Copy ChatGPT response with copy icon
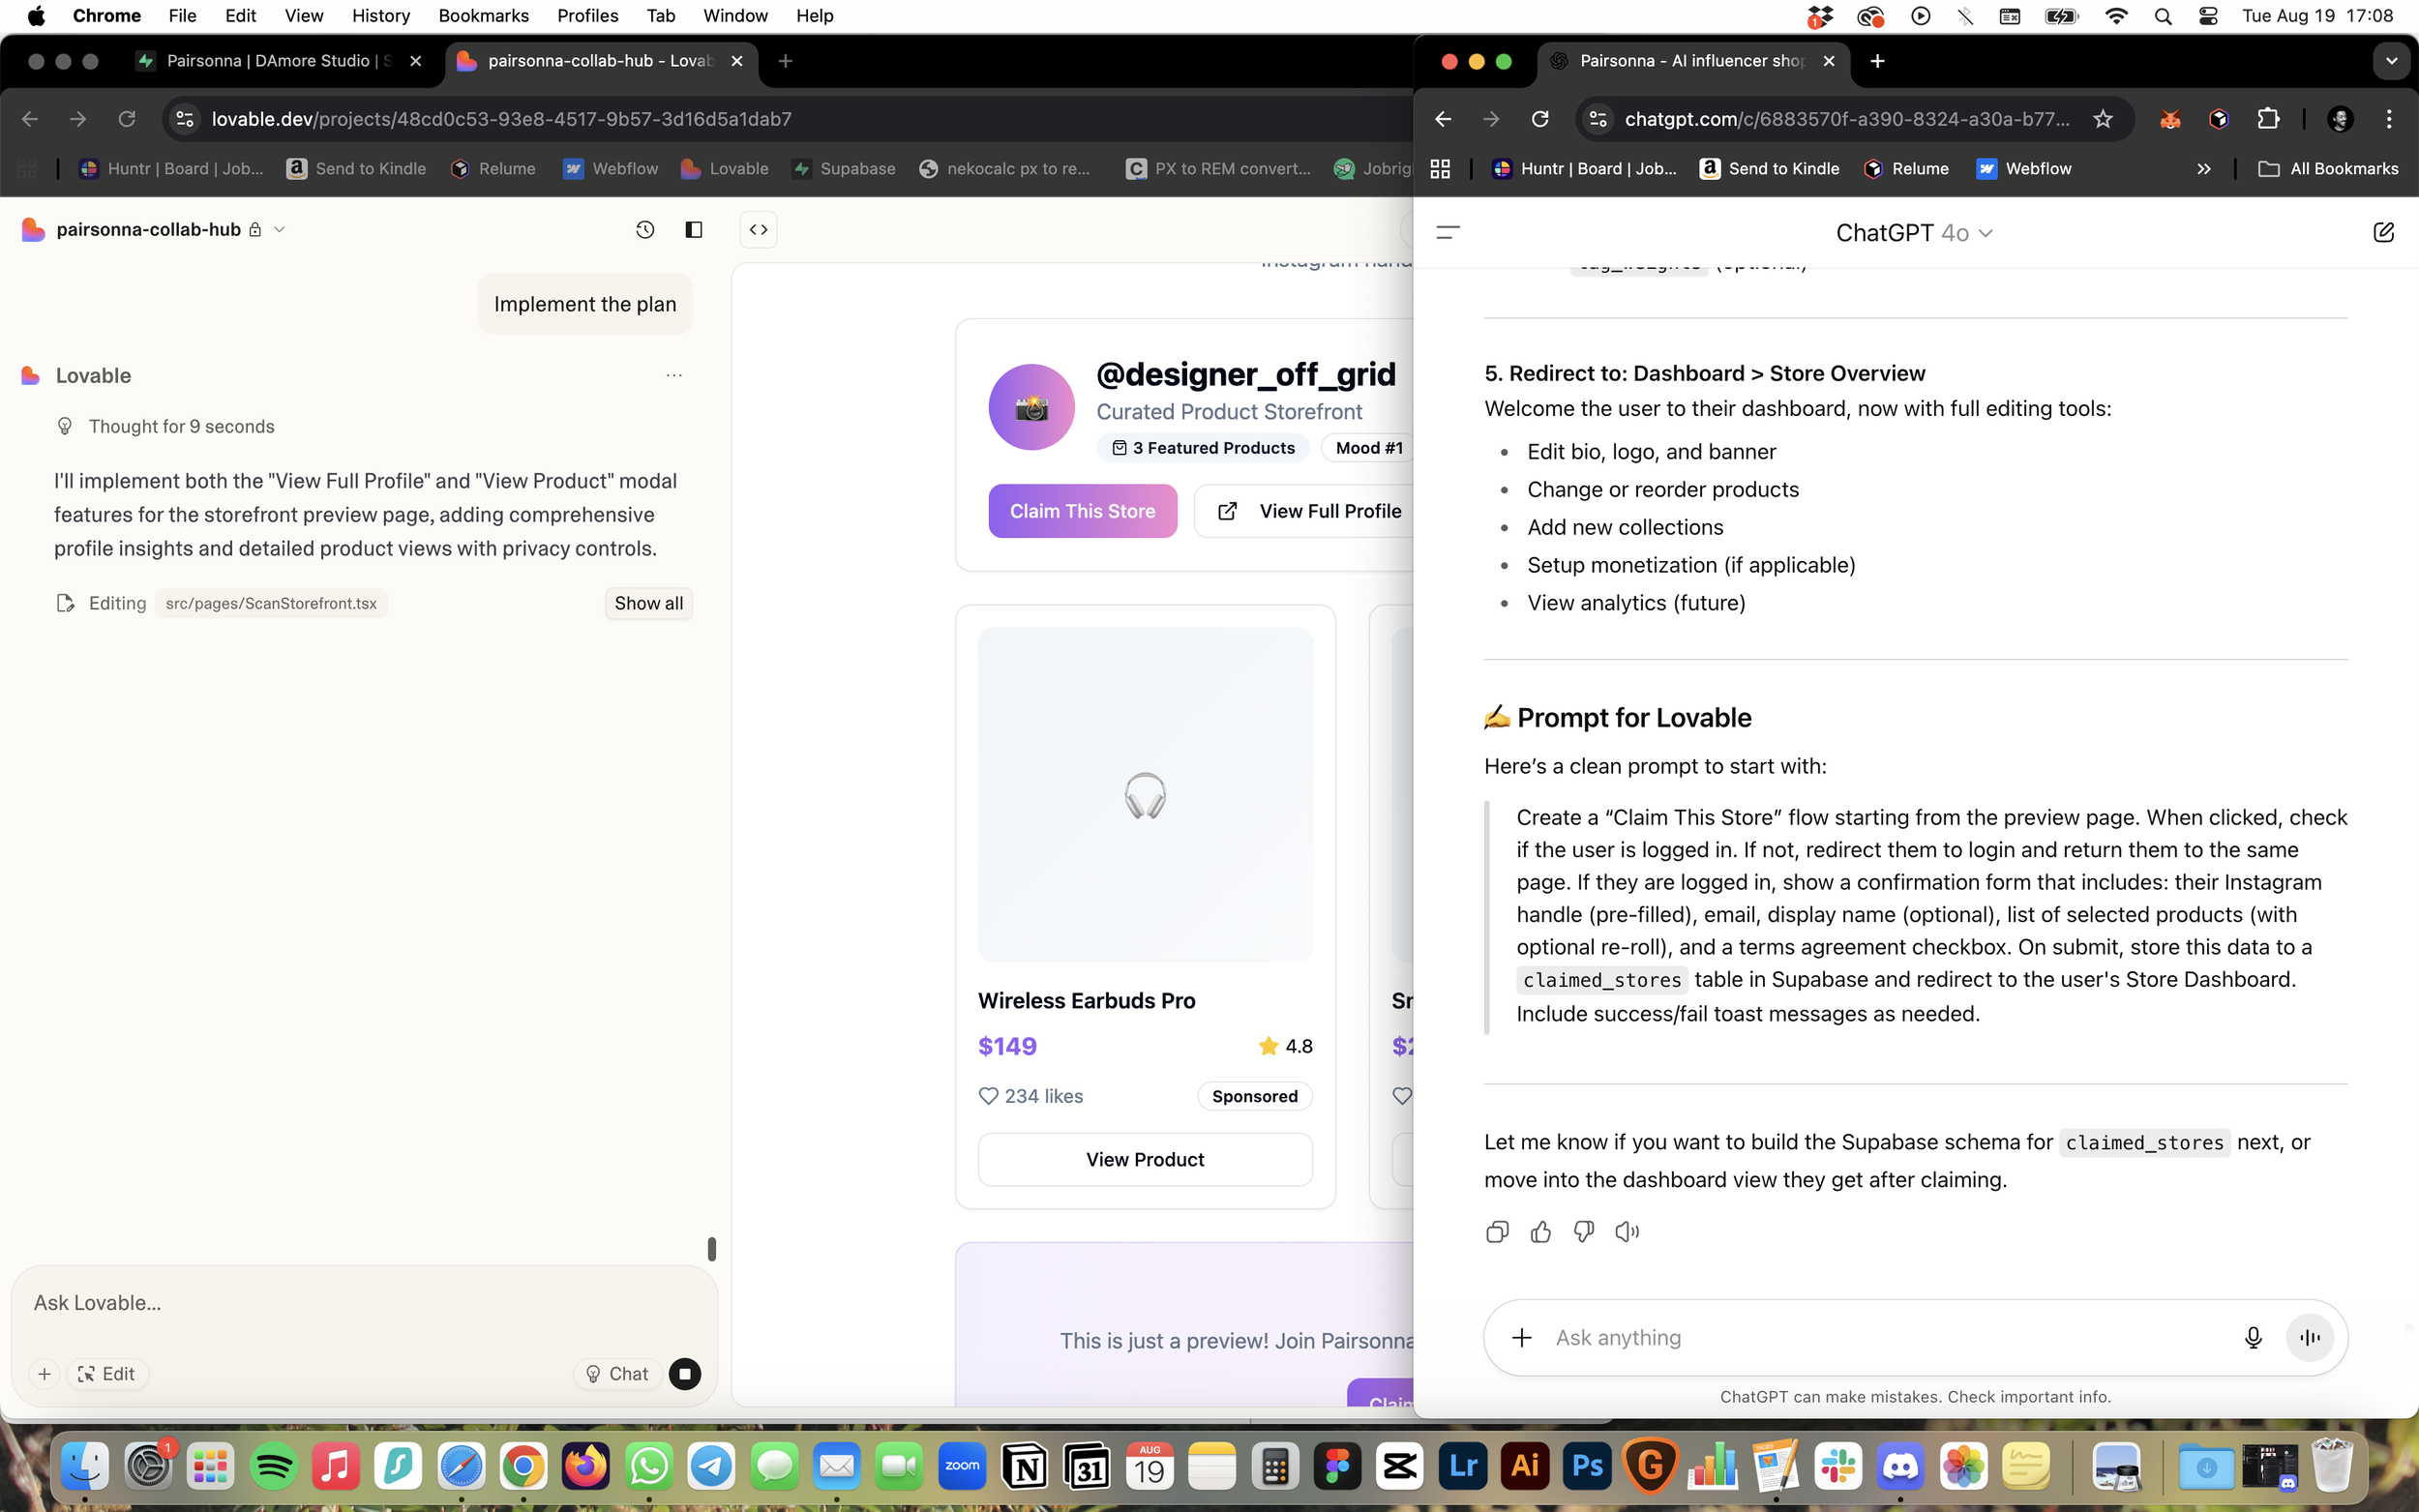 [1497, 1232]
